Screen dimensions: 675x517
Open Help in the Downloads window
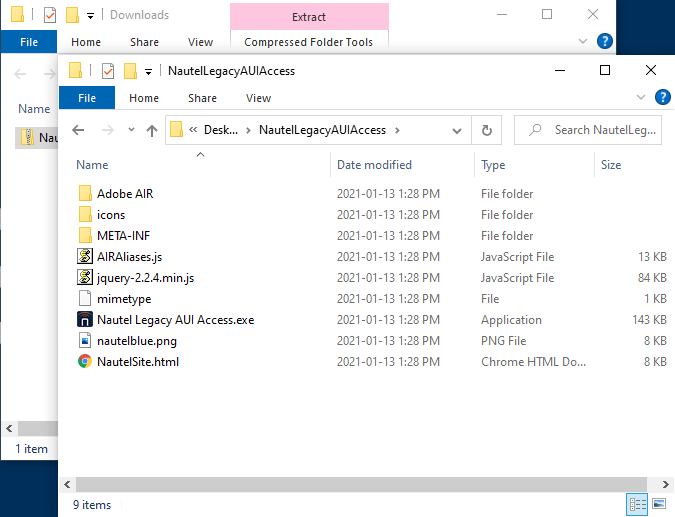605,41
